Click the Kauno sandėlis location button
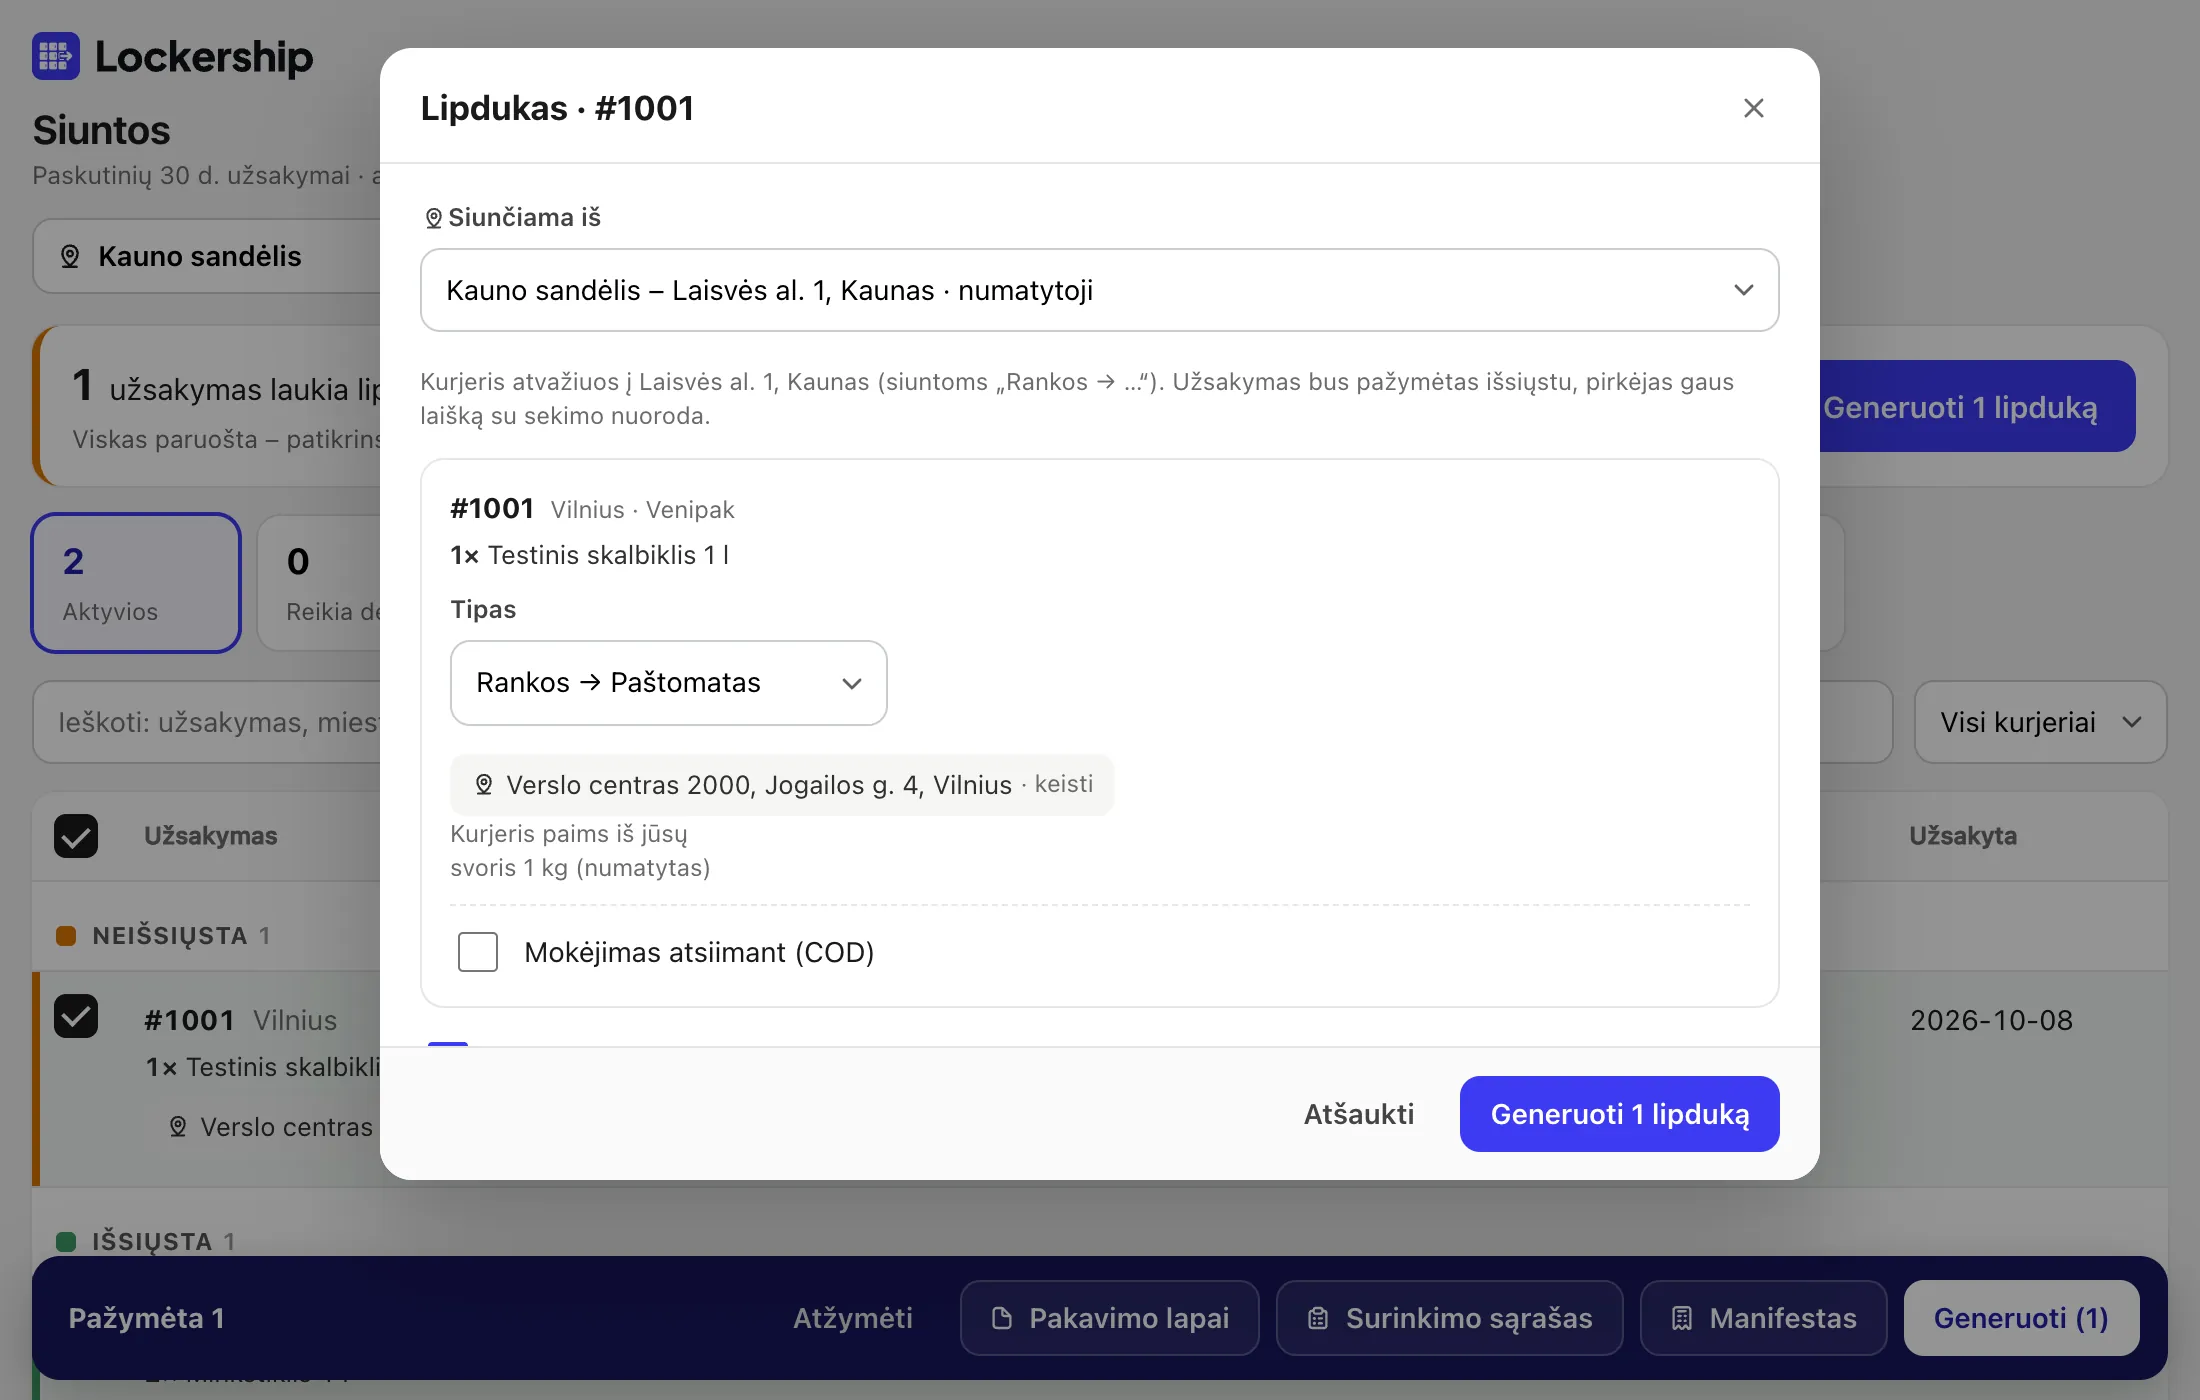Image resolution: width=2200 pixels, height=1400 pixels. coord(207,257)
